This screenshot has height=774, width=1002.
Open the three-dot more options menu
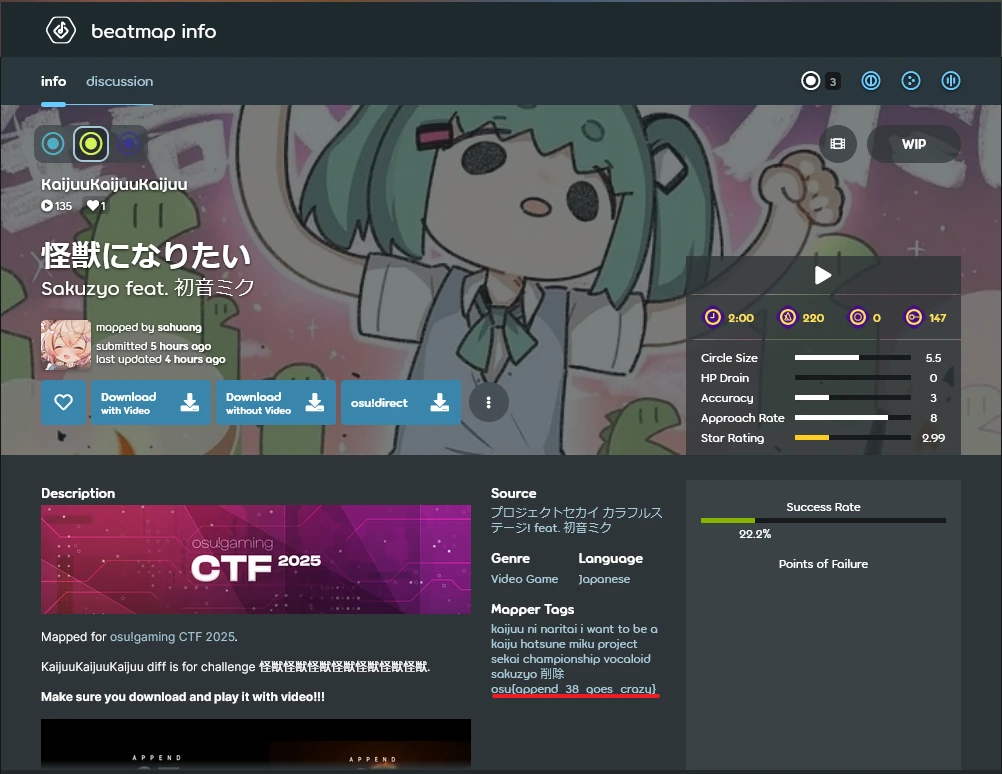pyautogui.click(x=489, y=402)
